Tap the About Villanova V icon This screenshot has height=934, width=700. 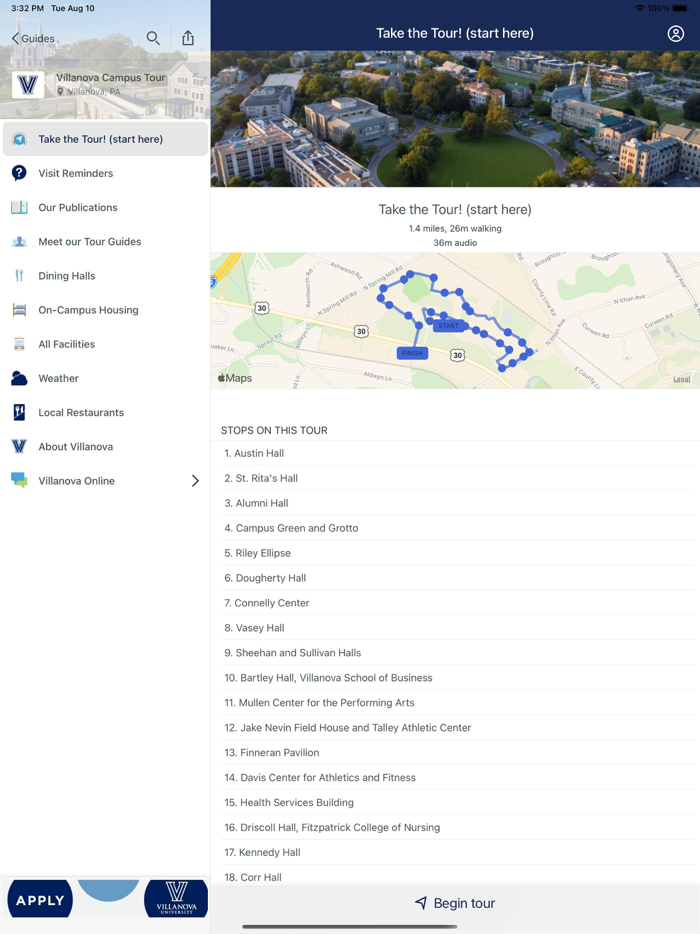click(x=19, y=447)
